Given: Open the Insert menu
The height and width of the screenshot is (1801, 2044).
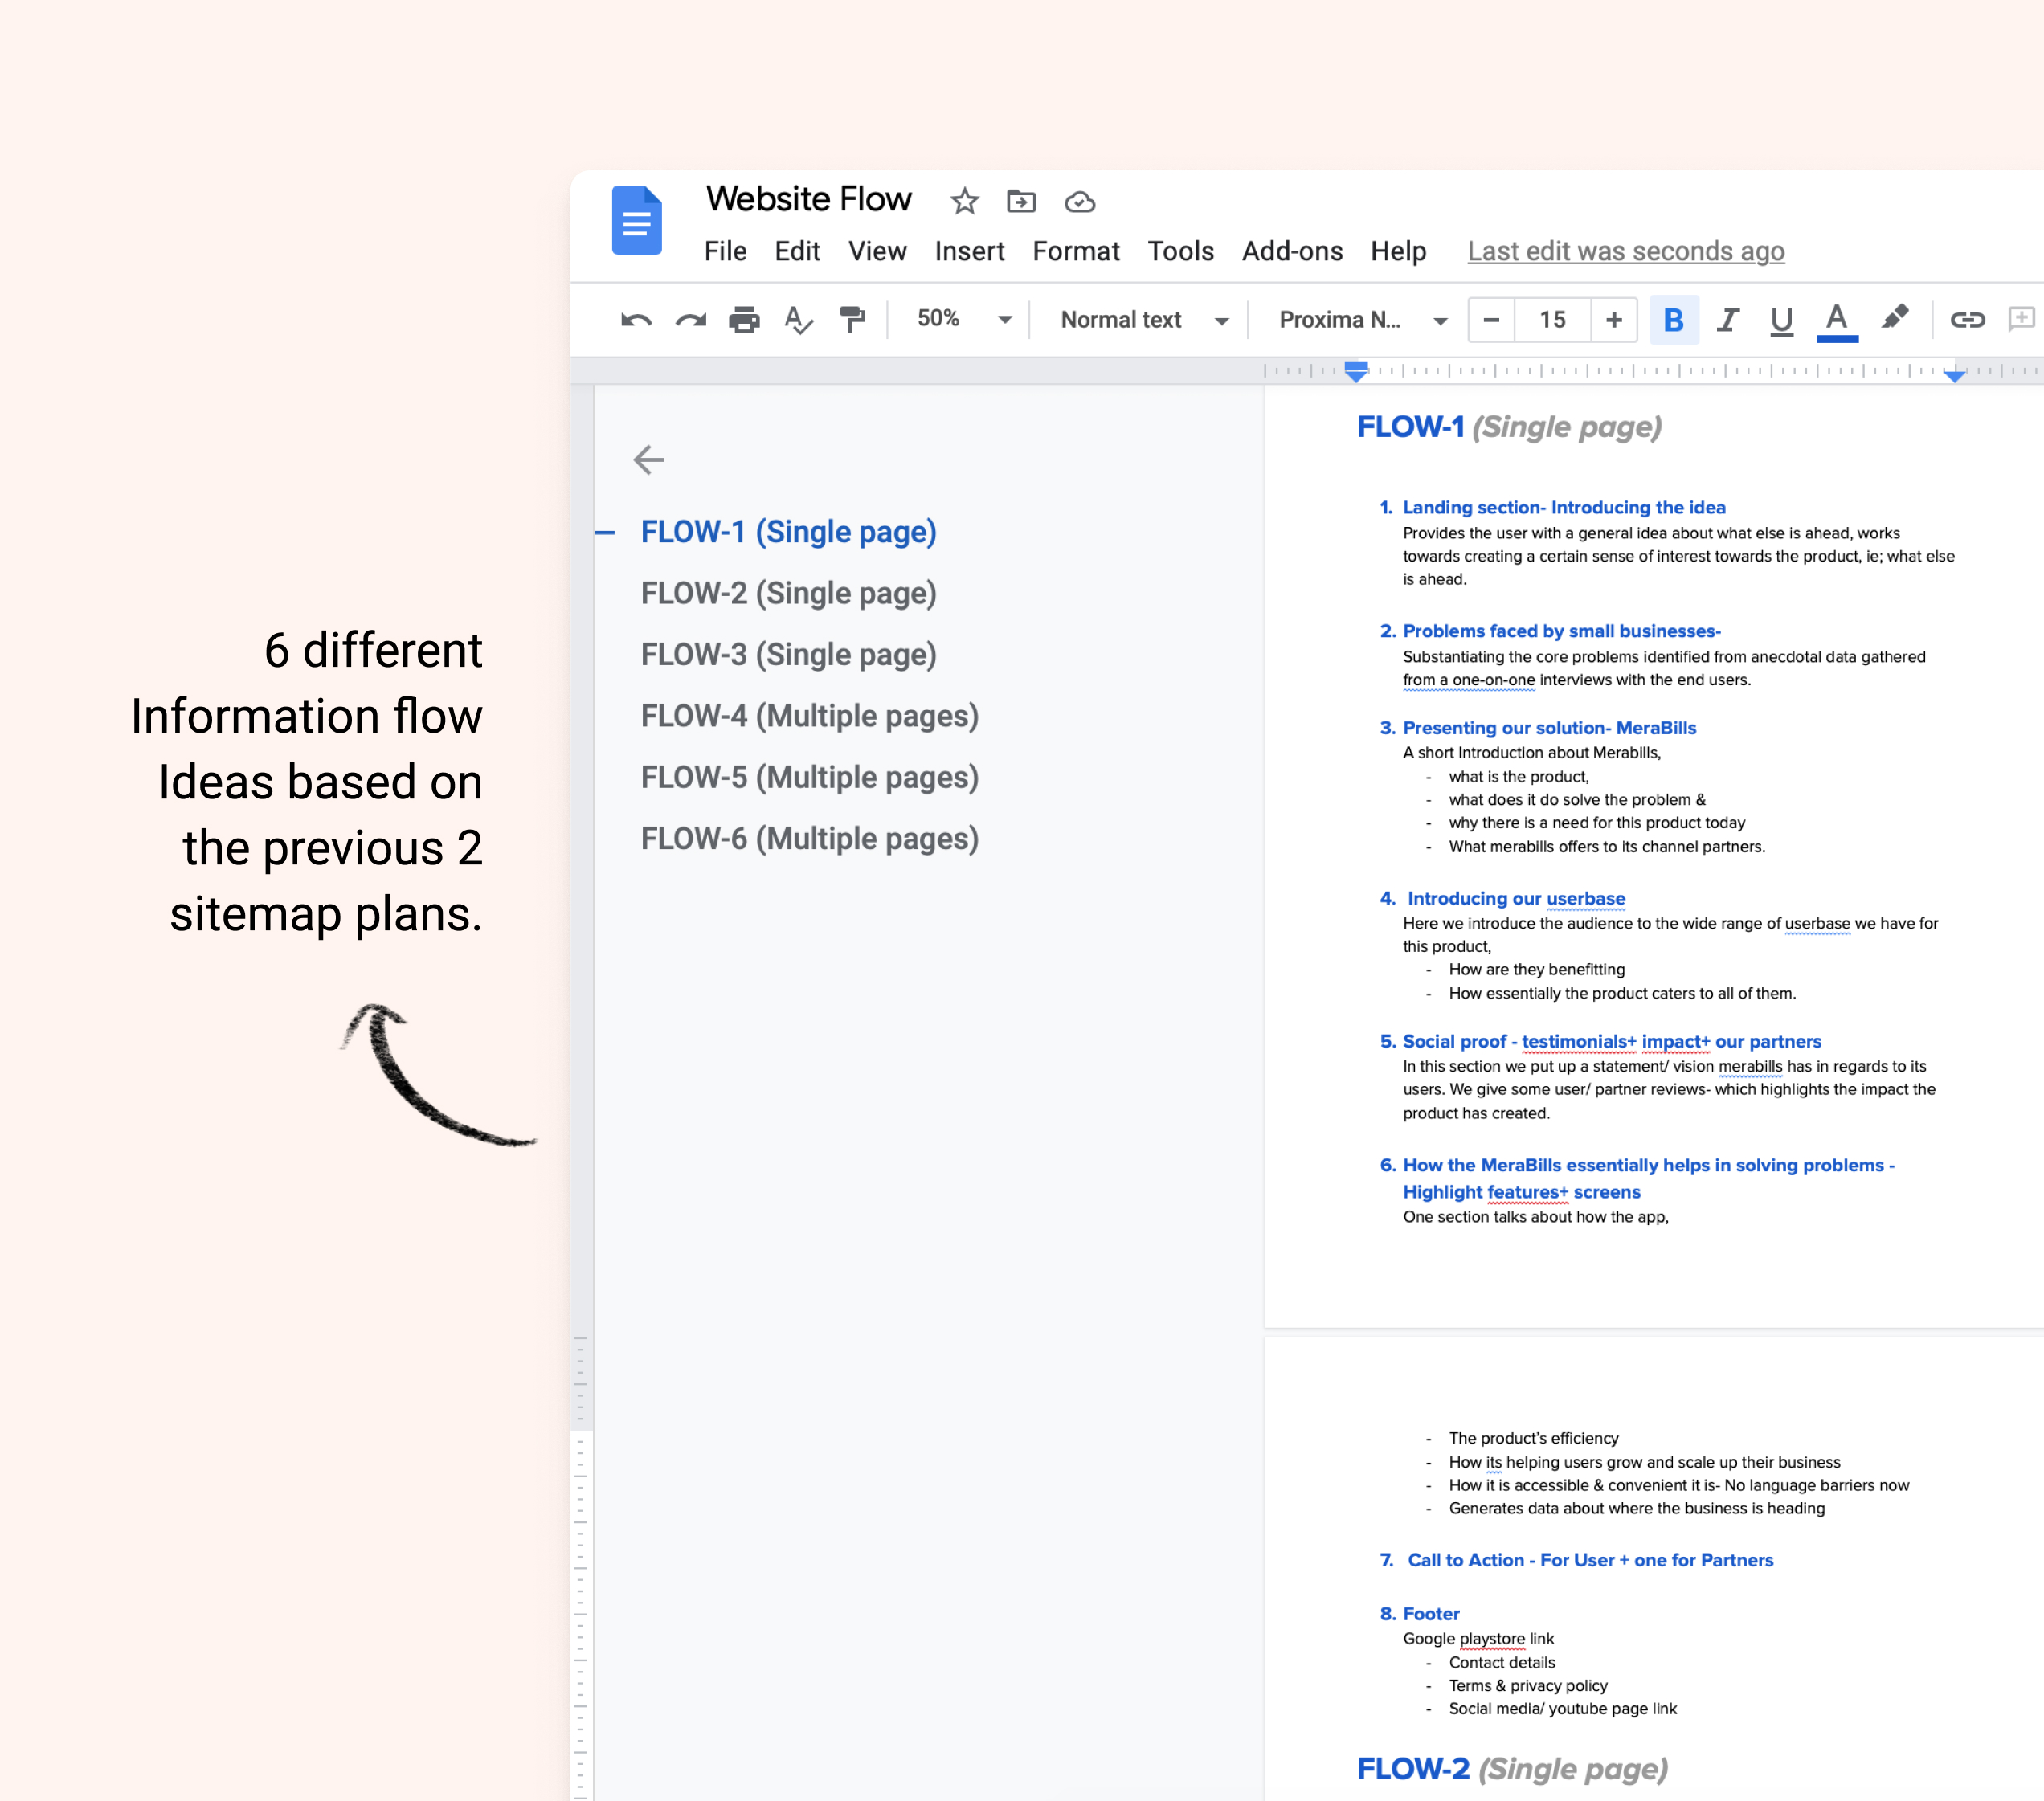Looking at the screenshot, I should point(969,251).
